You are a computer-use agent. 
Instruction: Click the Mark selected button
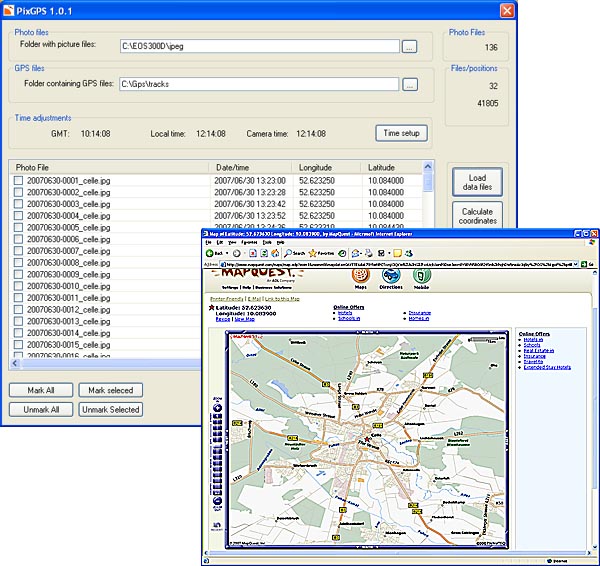(x=111, y=390)
